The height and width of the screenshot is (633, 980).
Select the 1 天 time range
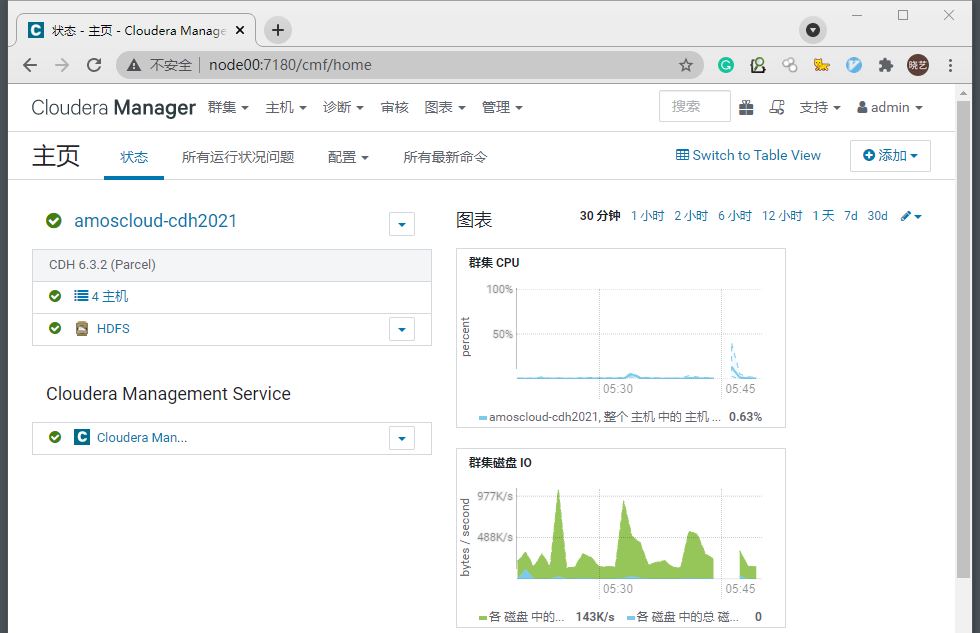823,216
